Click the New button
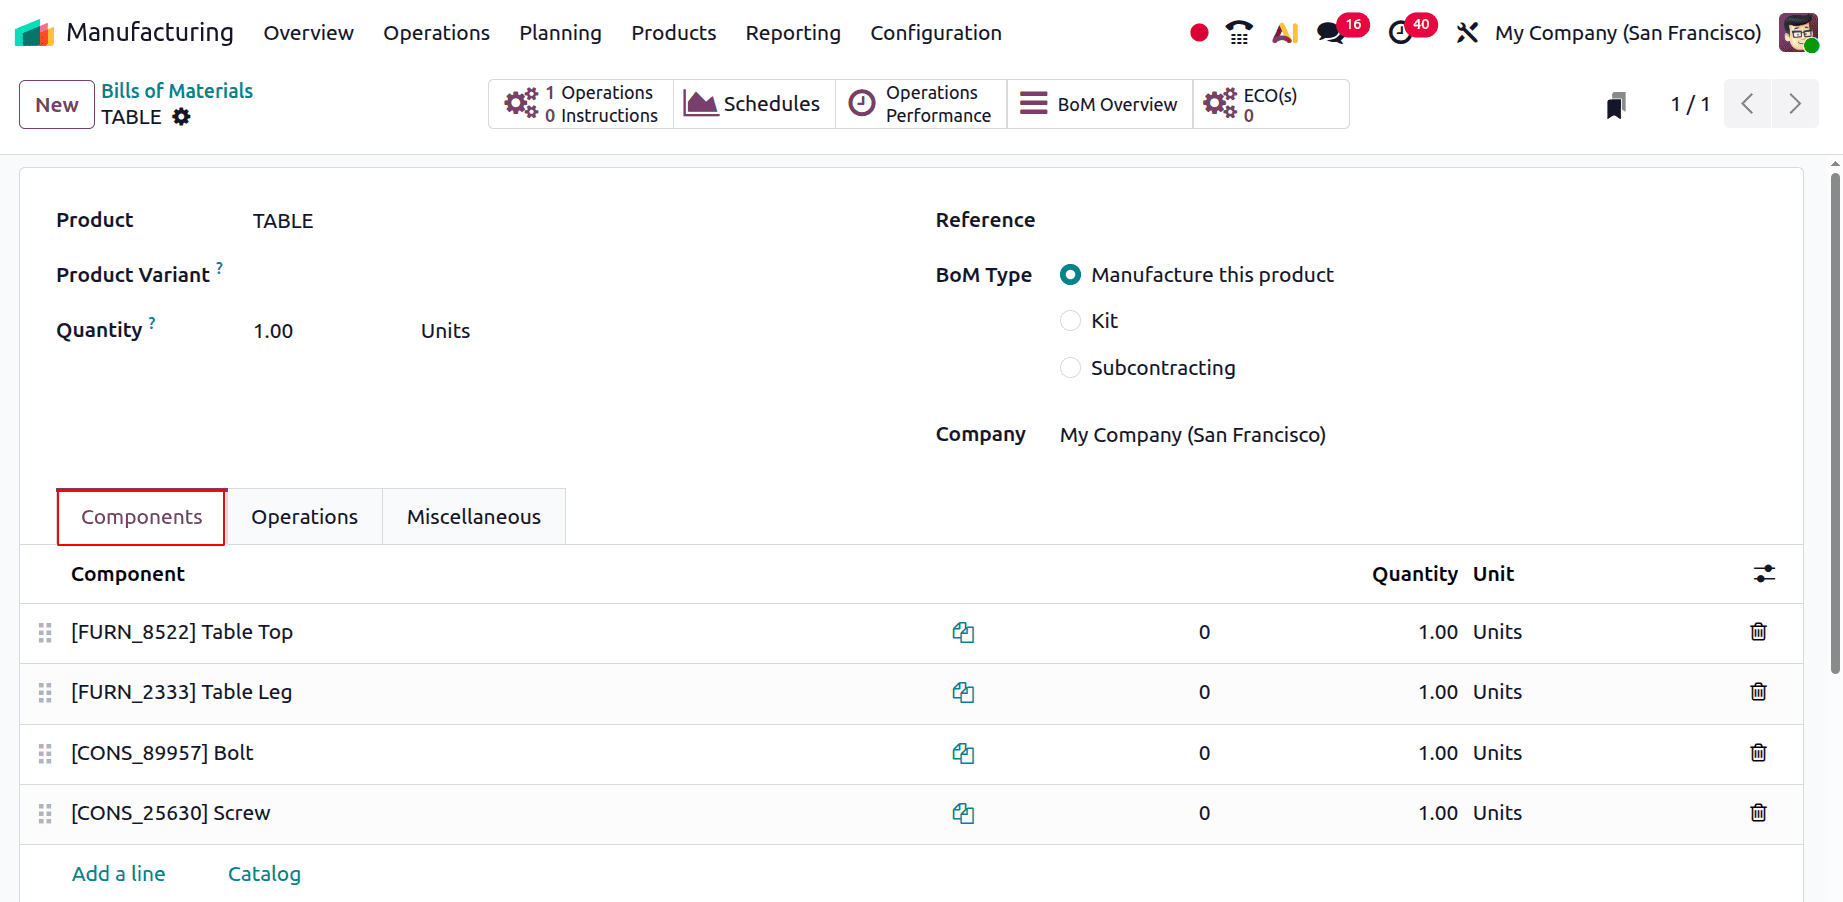The height and width of the screenshot is (902, 1843). coord(57,105)
